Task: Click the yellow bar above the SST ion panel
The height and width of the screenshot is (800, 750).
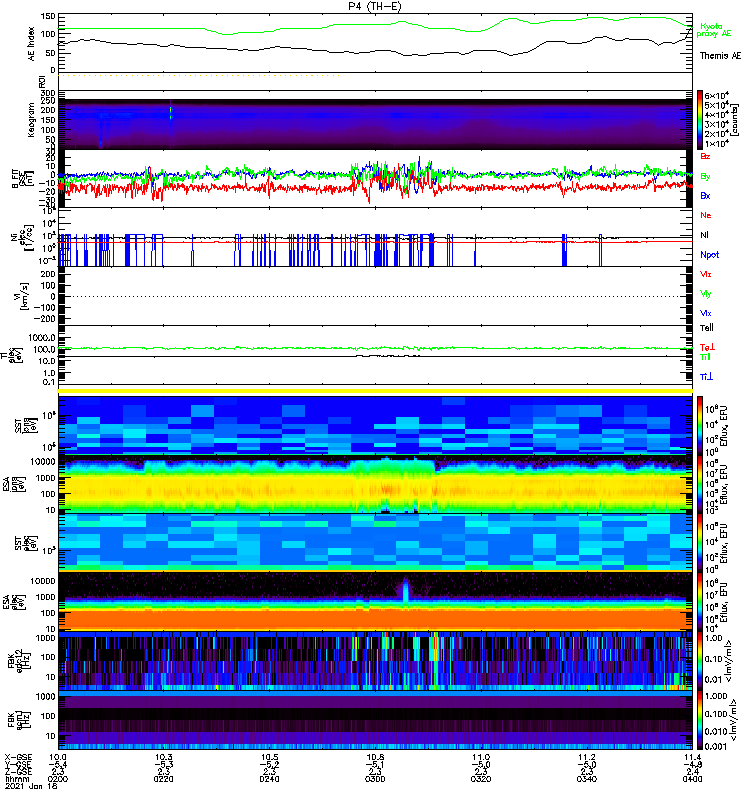Action: coord(375,391)
